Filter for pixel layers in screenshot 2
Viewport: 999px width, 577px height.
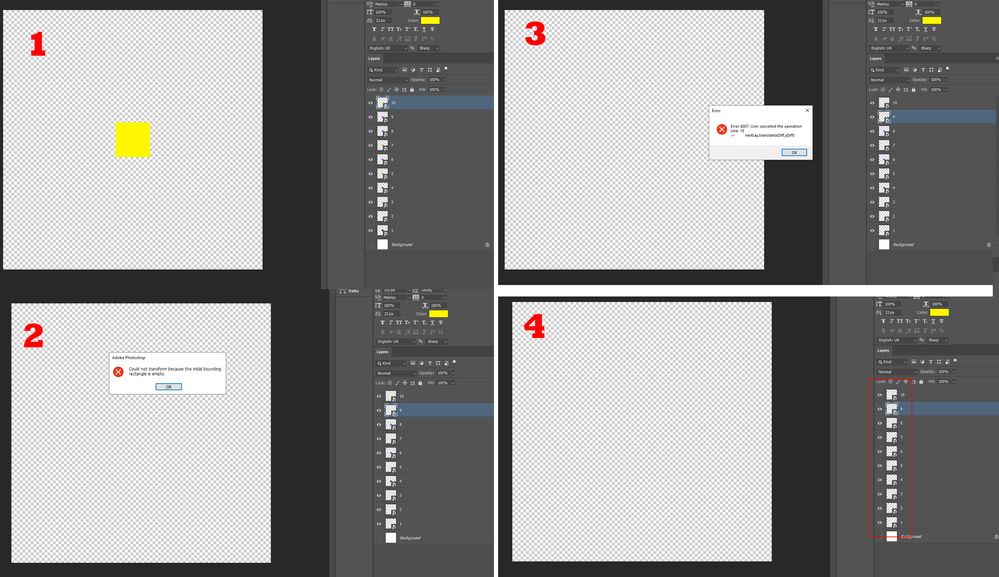pos(413,363)
